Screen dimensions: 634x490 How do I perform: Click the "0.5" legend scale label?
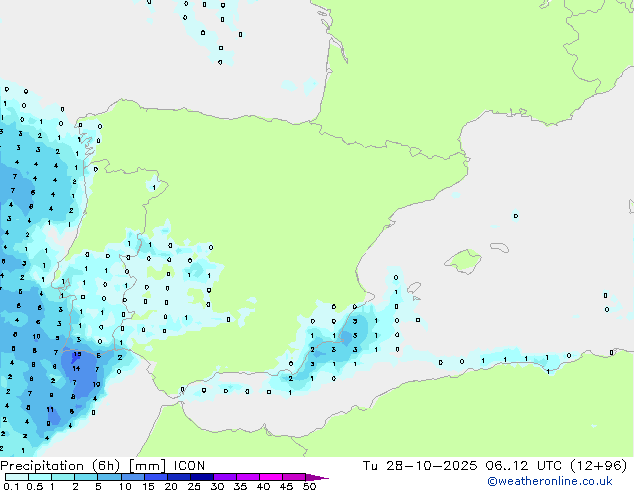coord(34,486)
